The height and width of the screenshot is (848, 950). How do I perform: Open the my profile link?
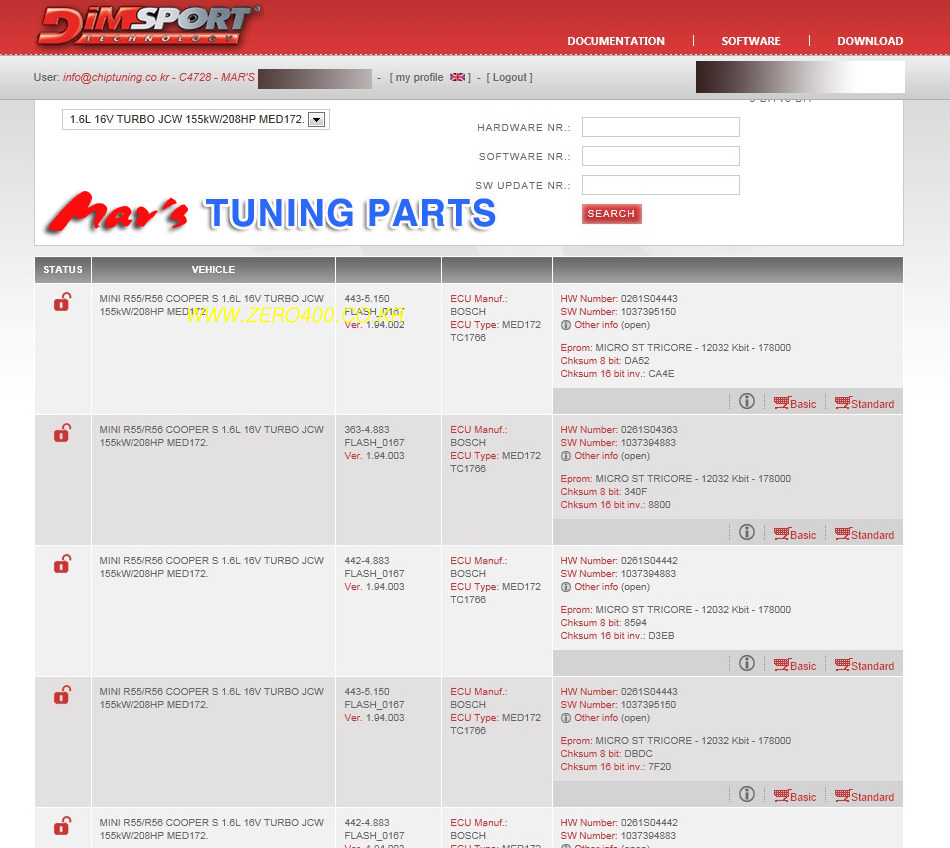419,78
